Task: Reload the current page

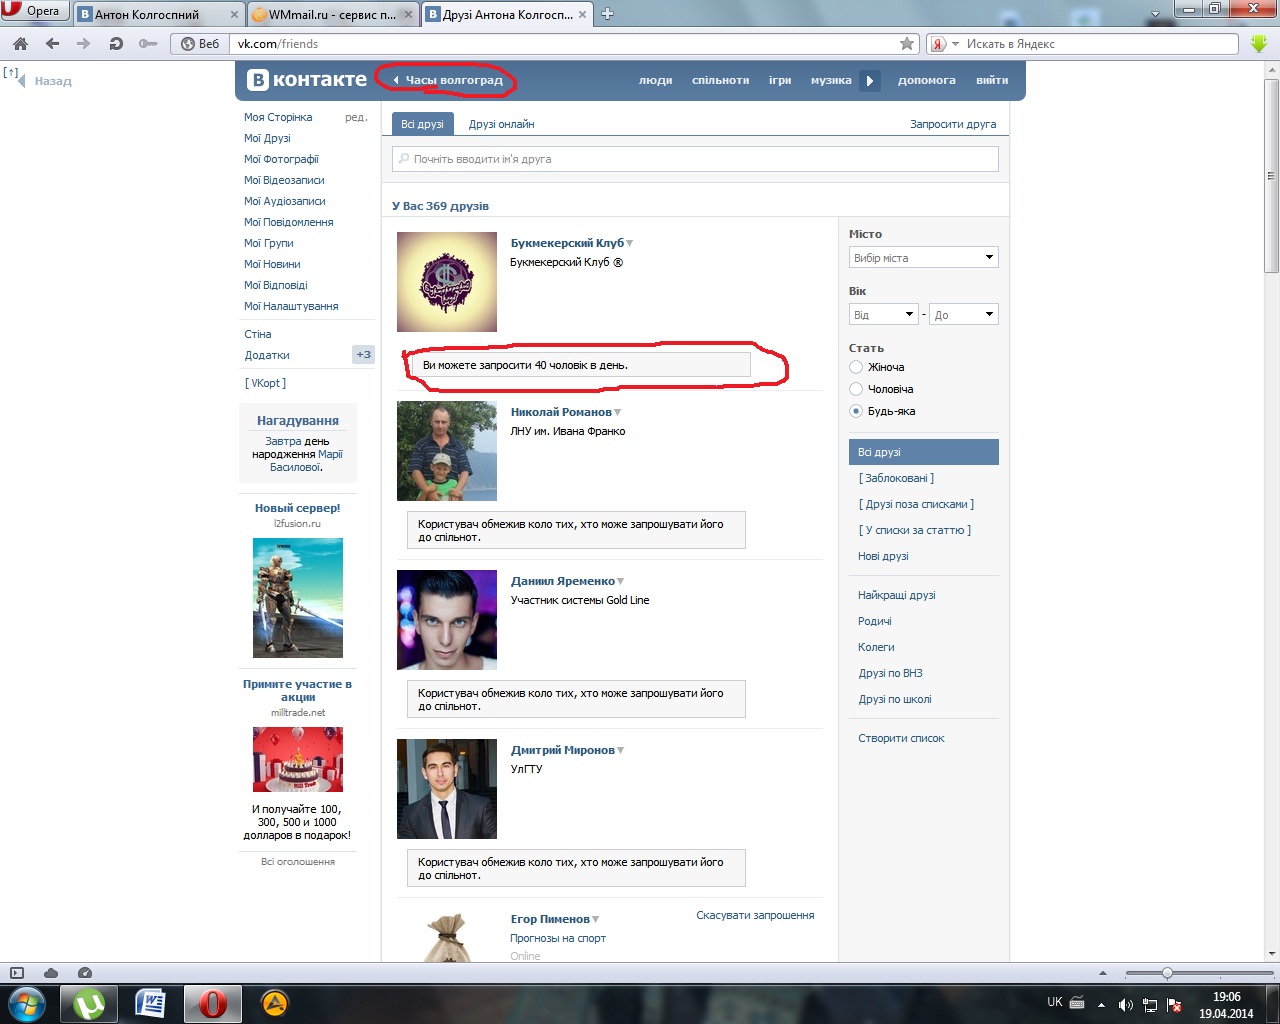Action: 115,44
